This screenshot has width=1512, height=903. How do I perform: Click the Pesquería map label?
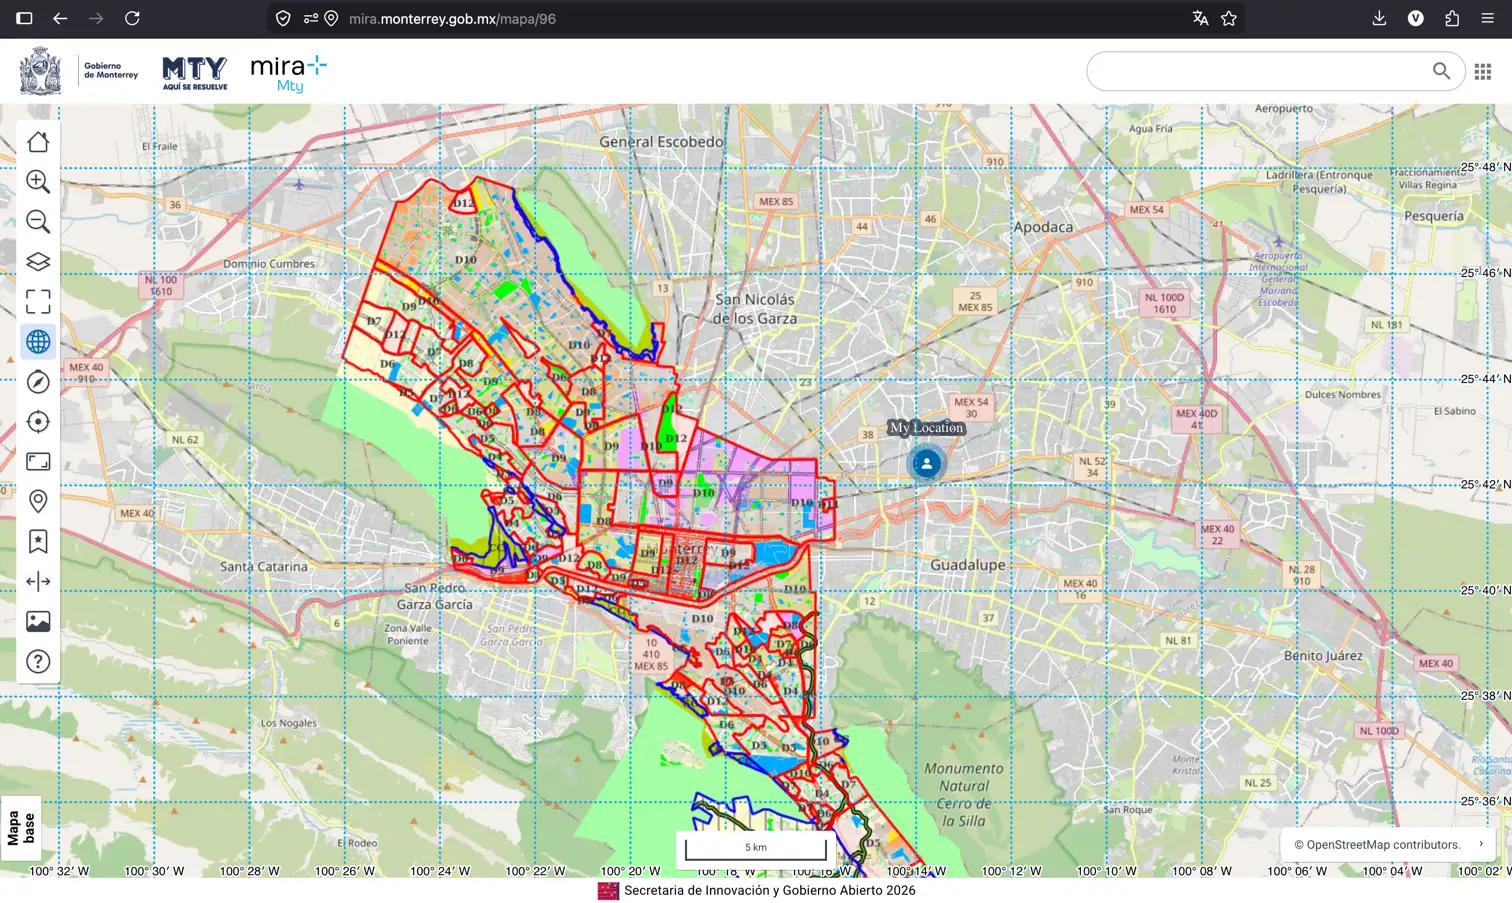pos(1433,216)
